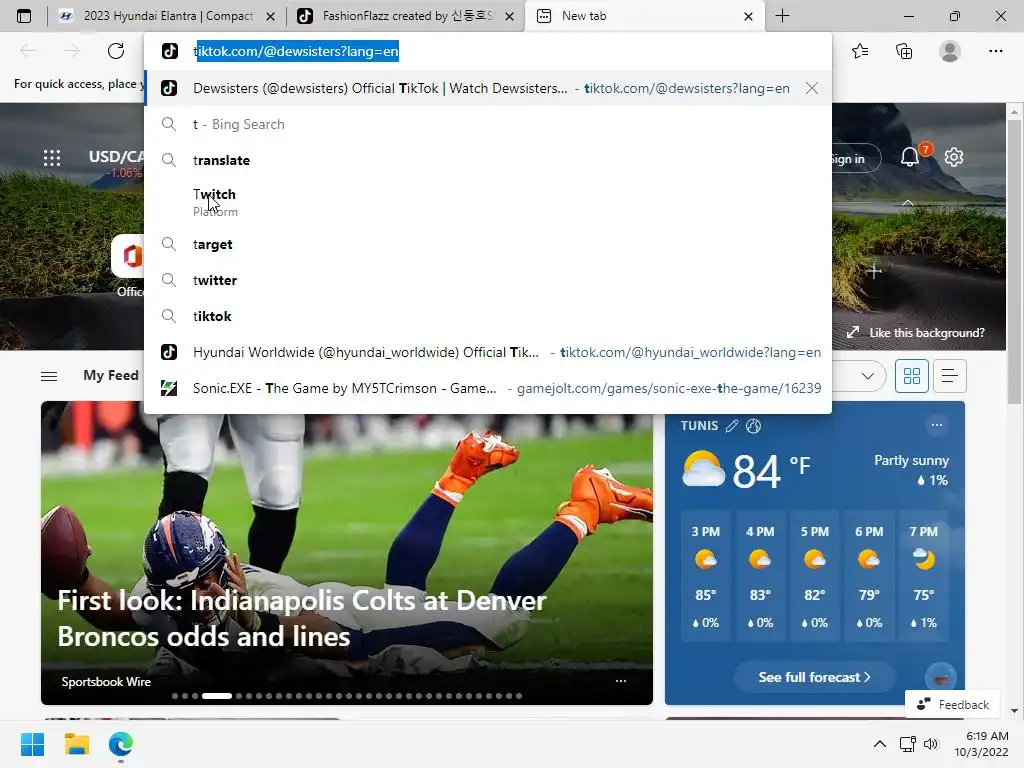
Task: Open the network status tray icon
Action: click(x=908, y=744)
